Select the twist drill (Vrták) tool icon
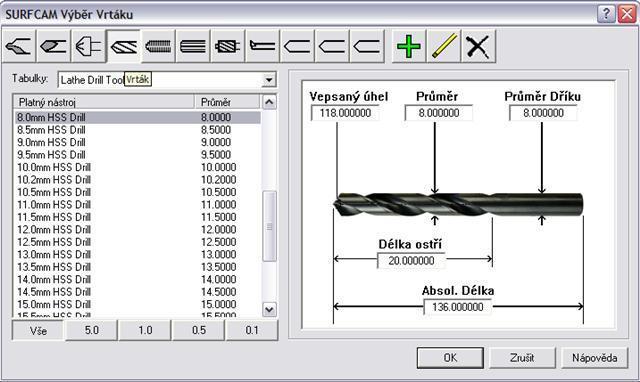 pyautogui.click(x=124, y=46)
